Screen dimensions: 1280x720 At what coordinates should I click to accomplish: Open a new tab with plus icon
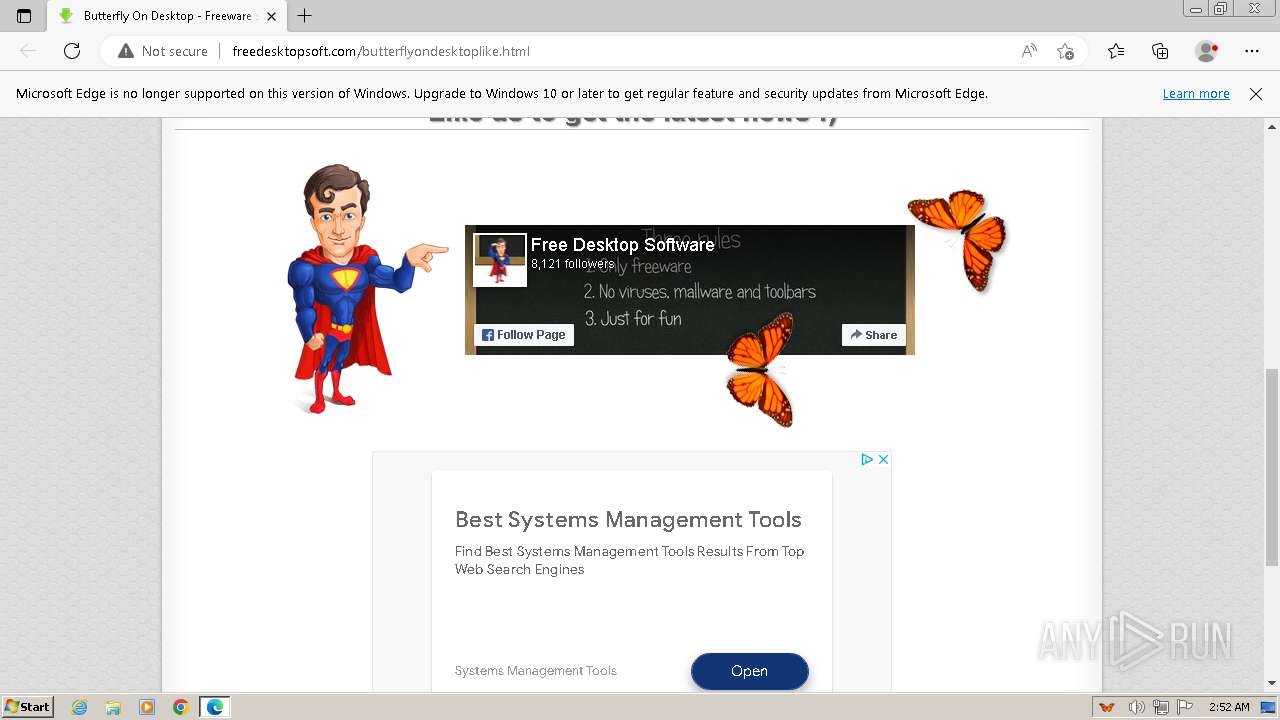click(305, 16)
